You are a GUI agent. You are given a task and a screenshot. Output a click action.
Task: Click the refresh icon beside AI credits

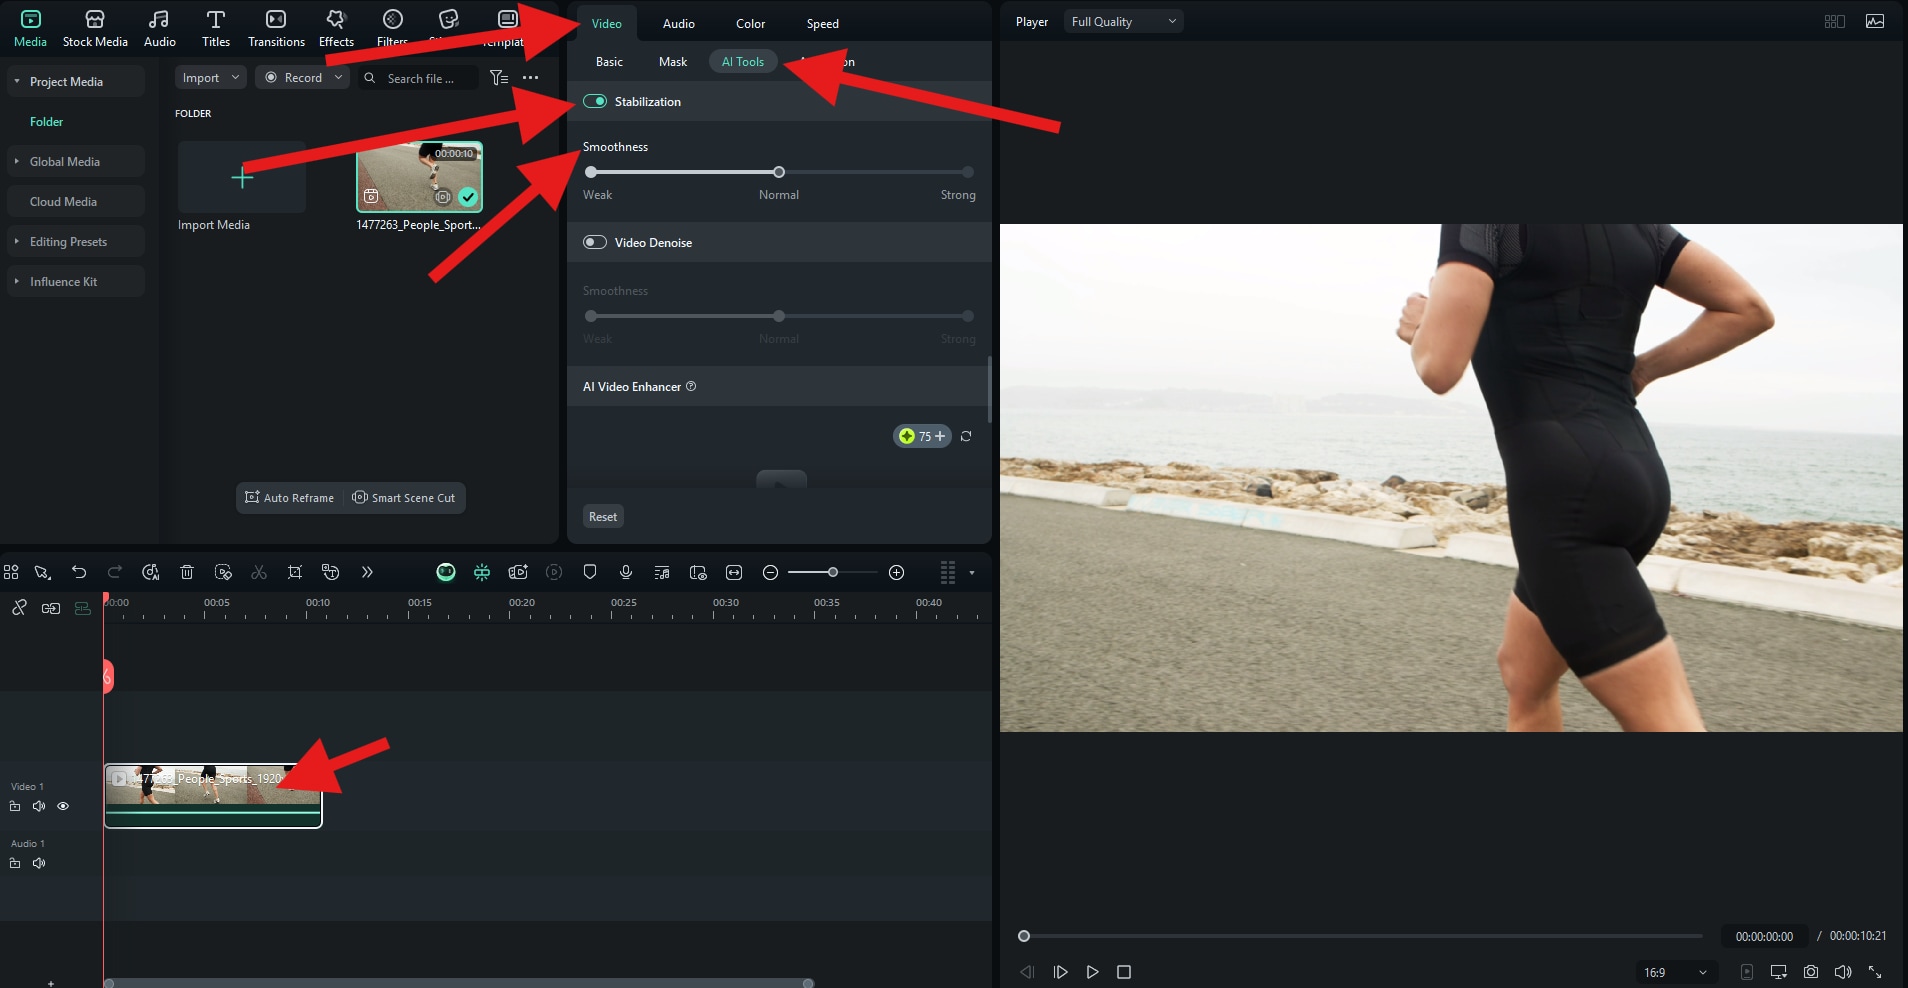[x=966, y=436]
